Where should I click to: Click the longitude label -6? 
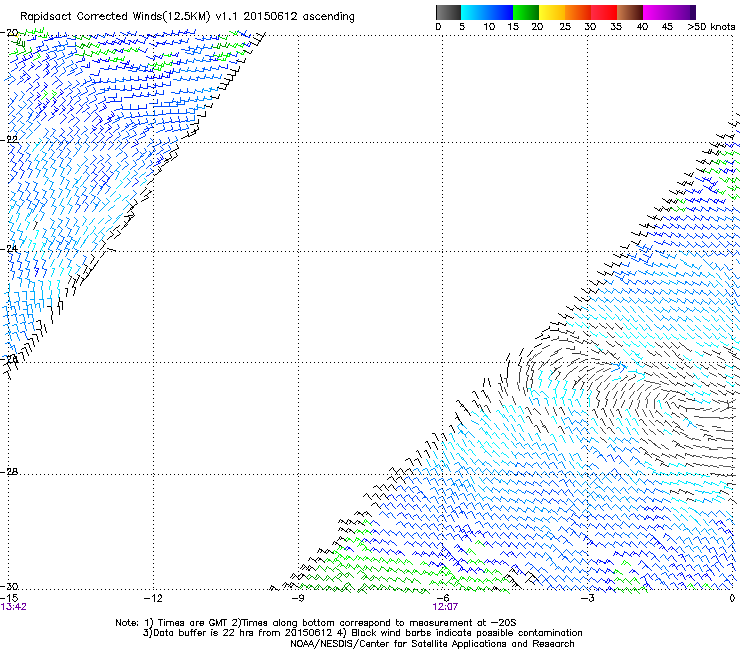pyautogui.click(x=442, y=598)
